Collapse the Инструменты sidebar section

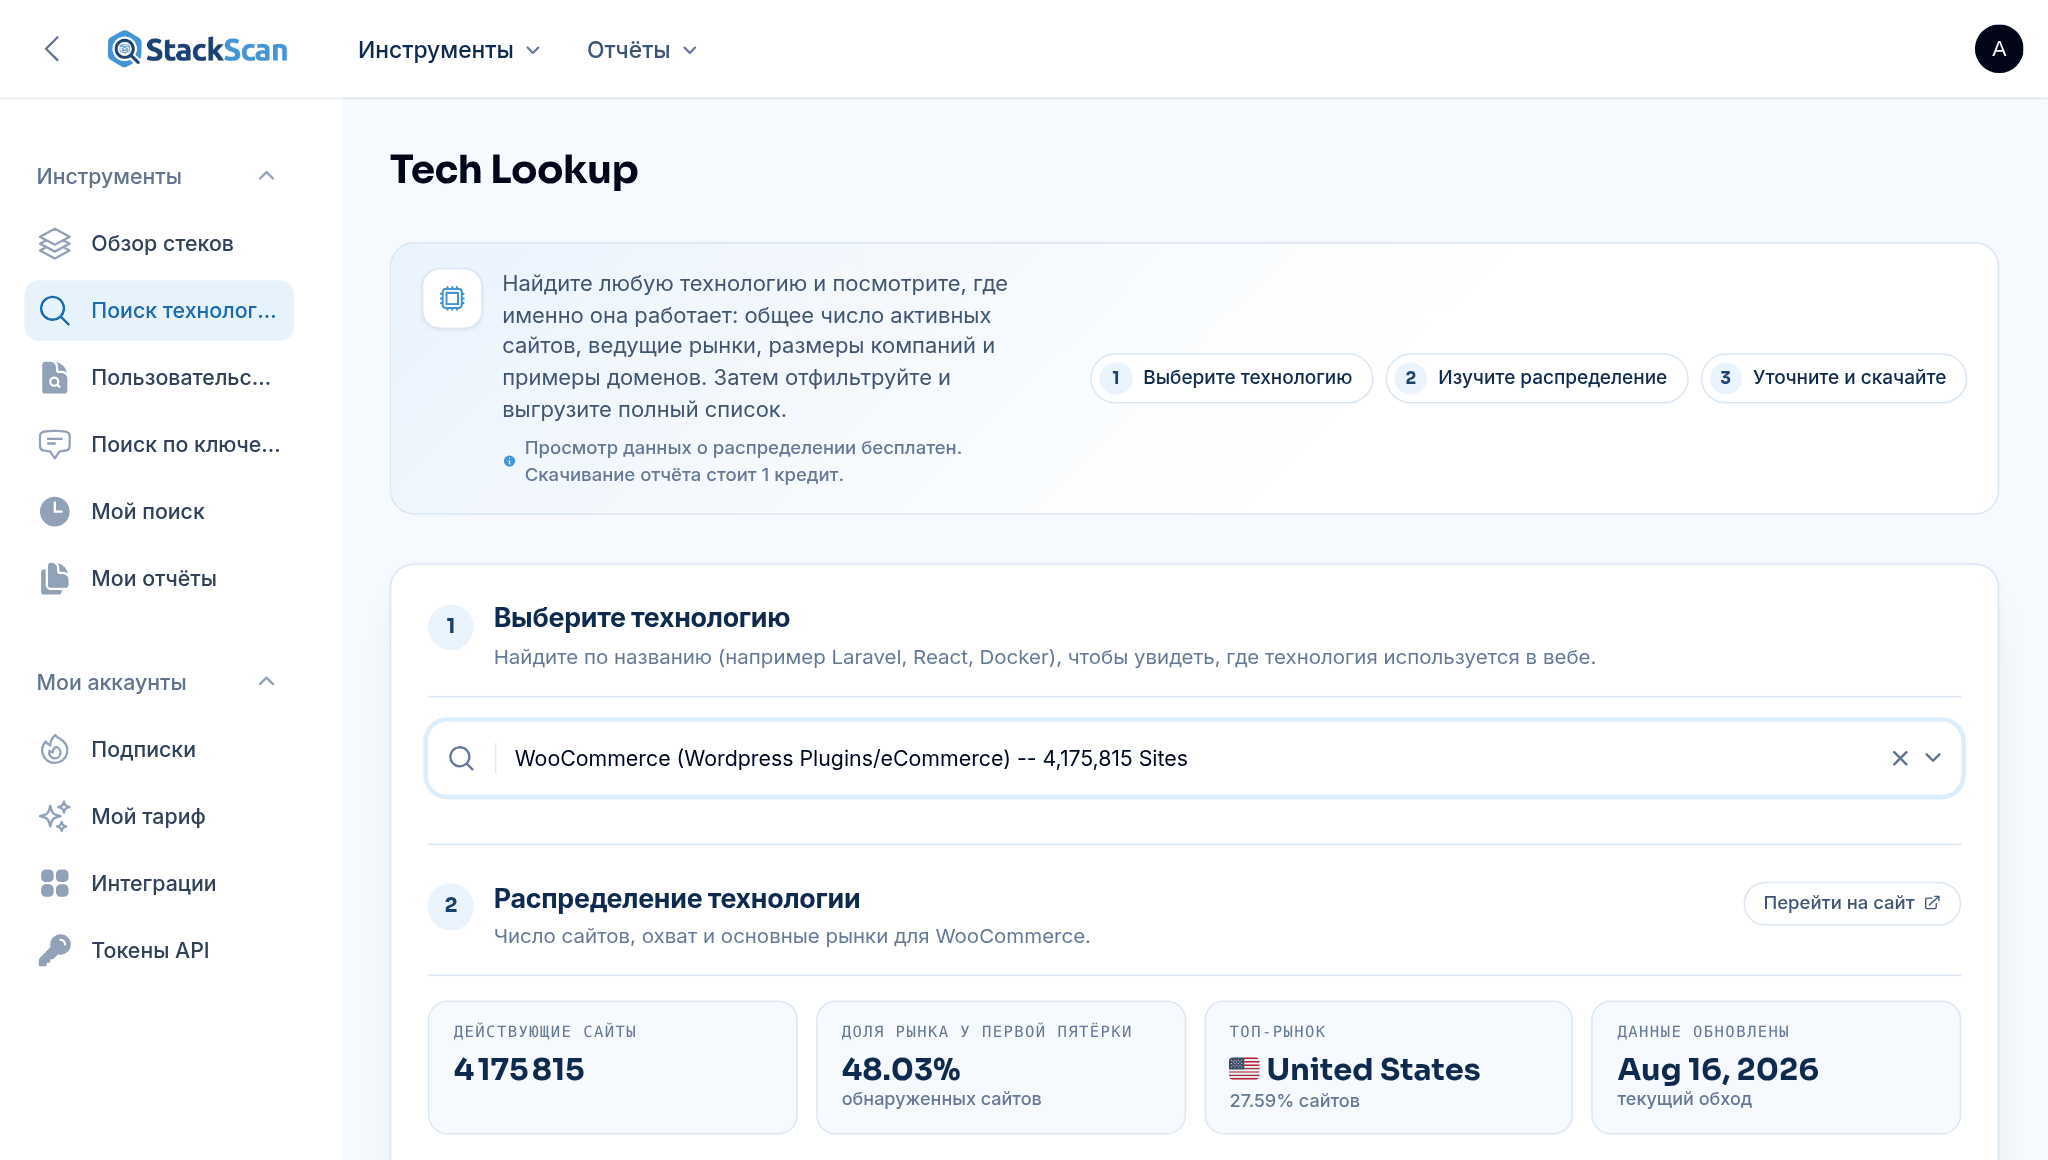point(266,176)
